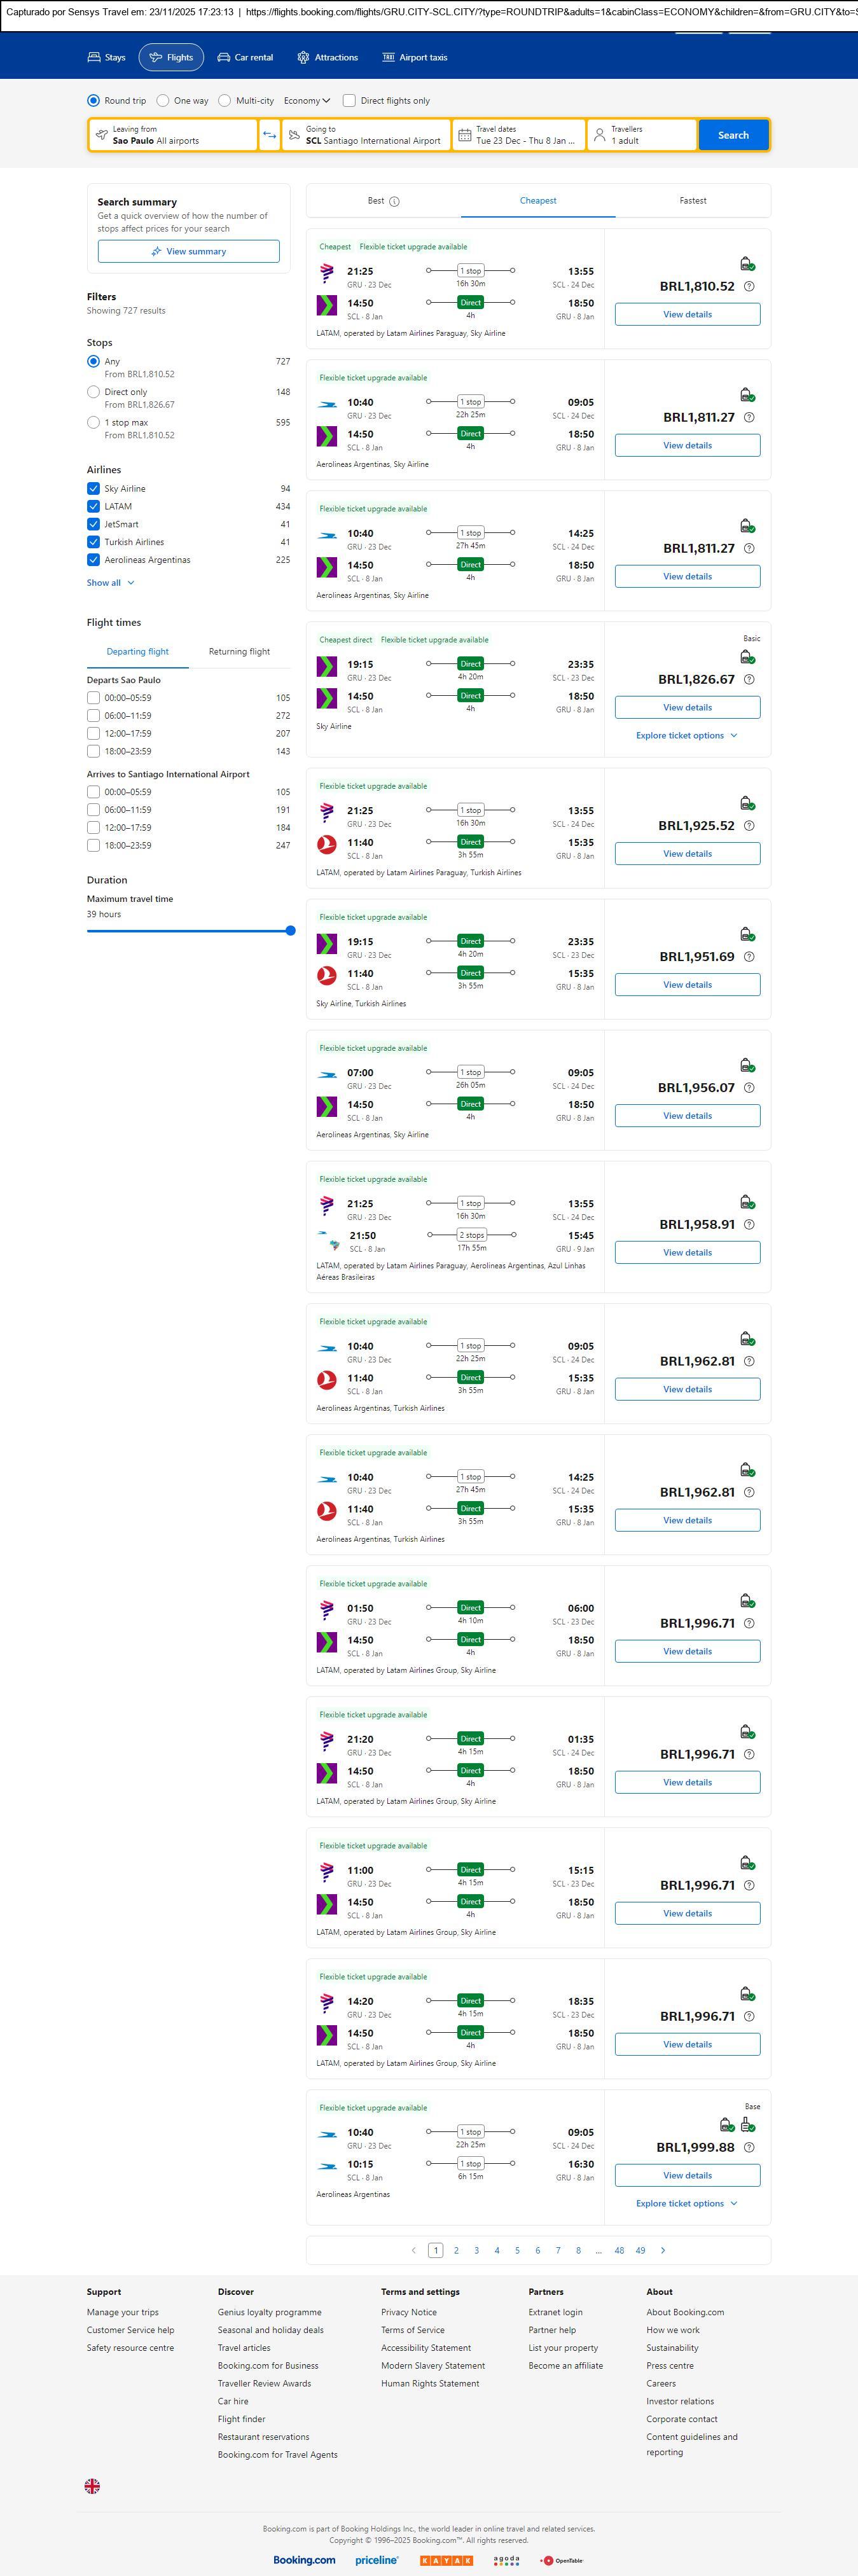The height and width of the screenshot is (2576, 858).
Task: Switch to the Returning flight tab
Action: (x=239, y=652)
